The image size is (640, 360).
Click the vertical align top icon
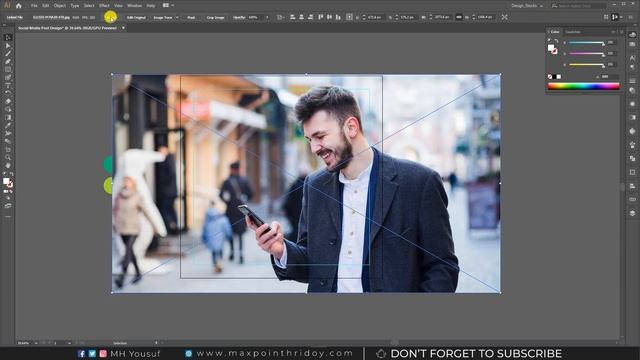tap(320, 17)
